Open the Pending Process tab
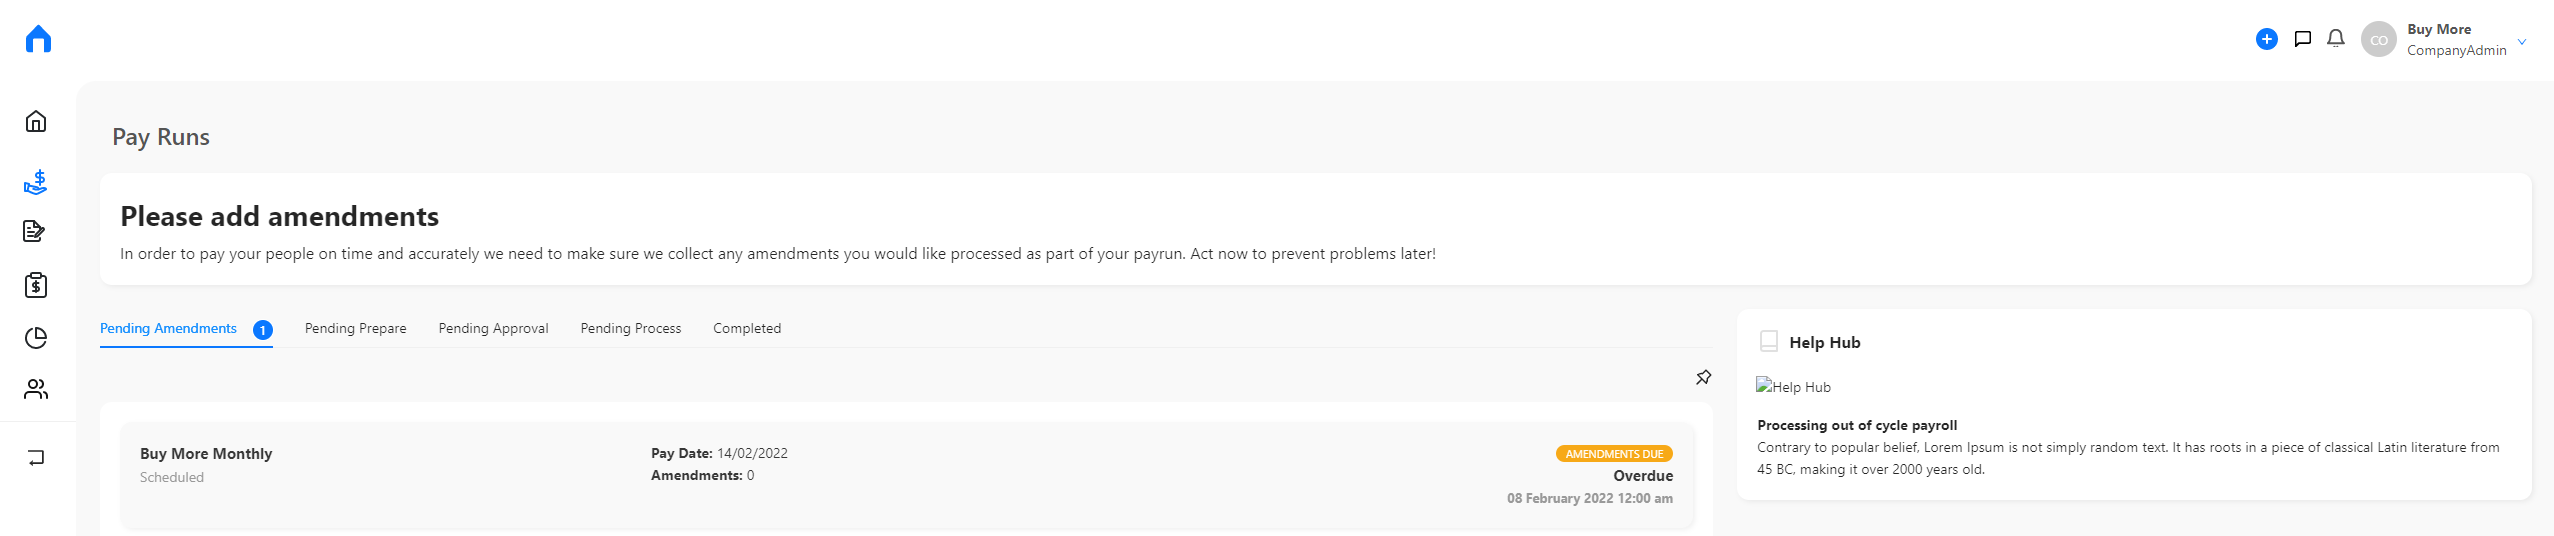Viewport: 2554px width, 536px height. 631,328
